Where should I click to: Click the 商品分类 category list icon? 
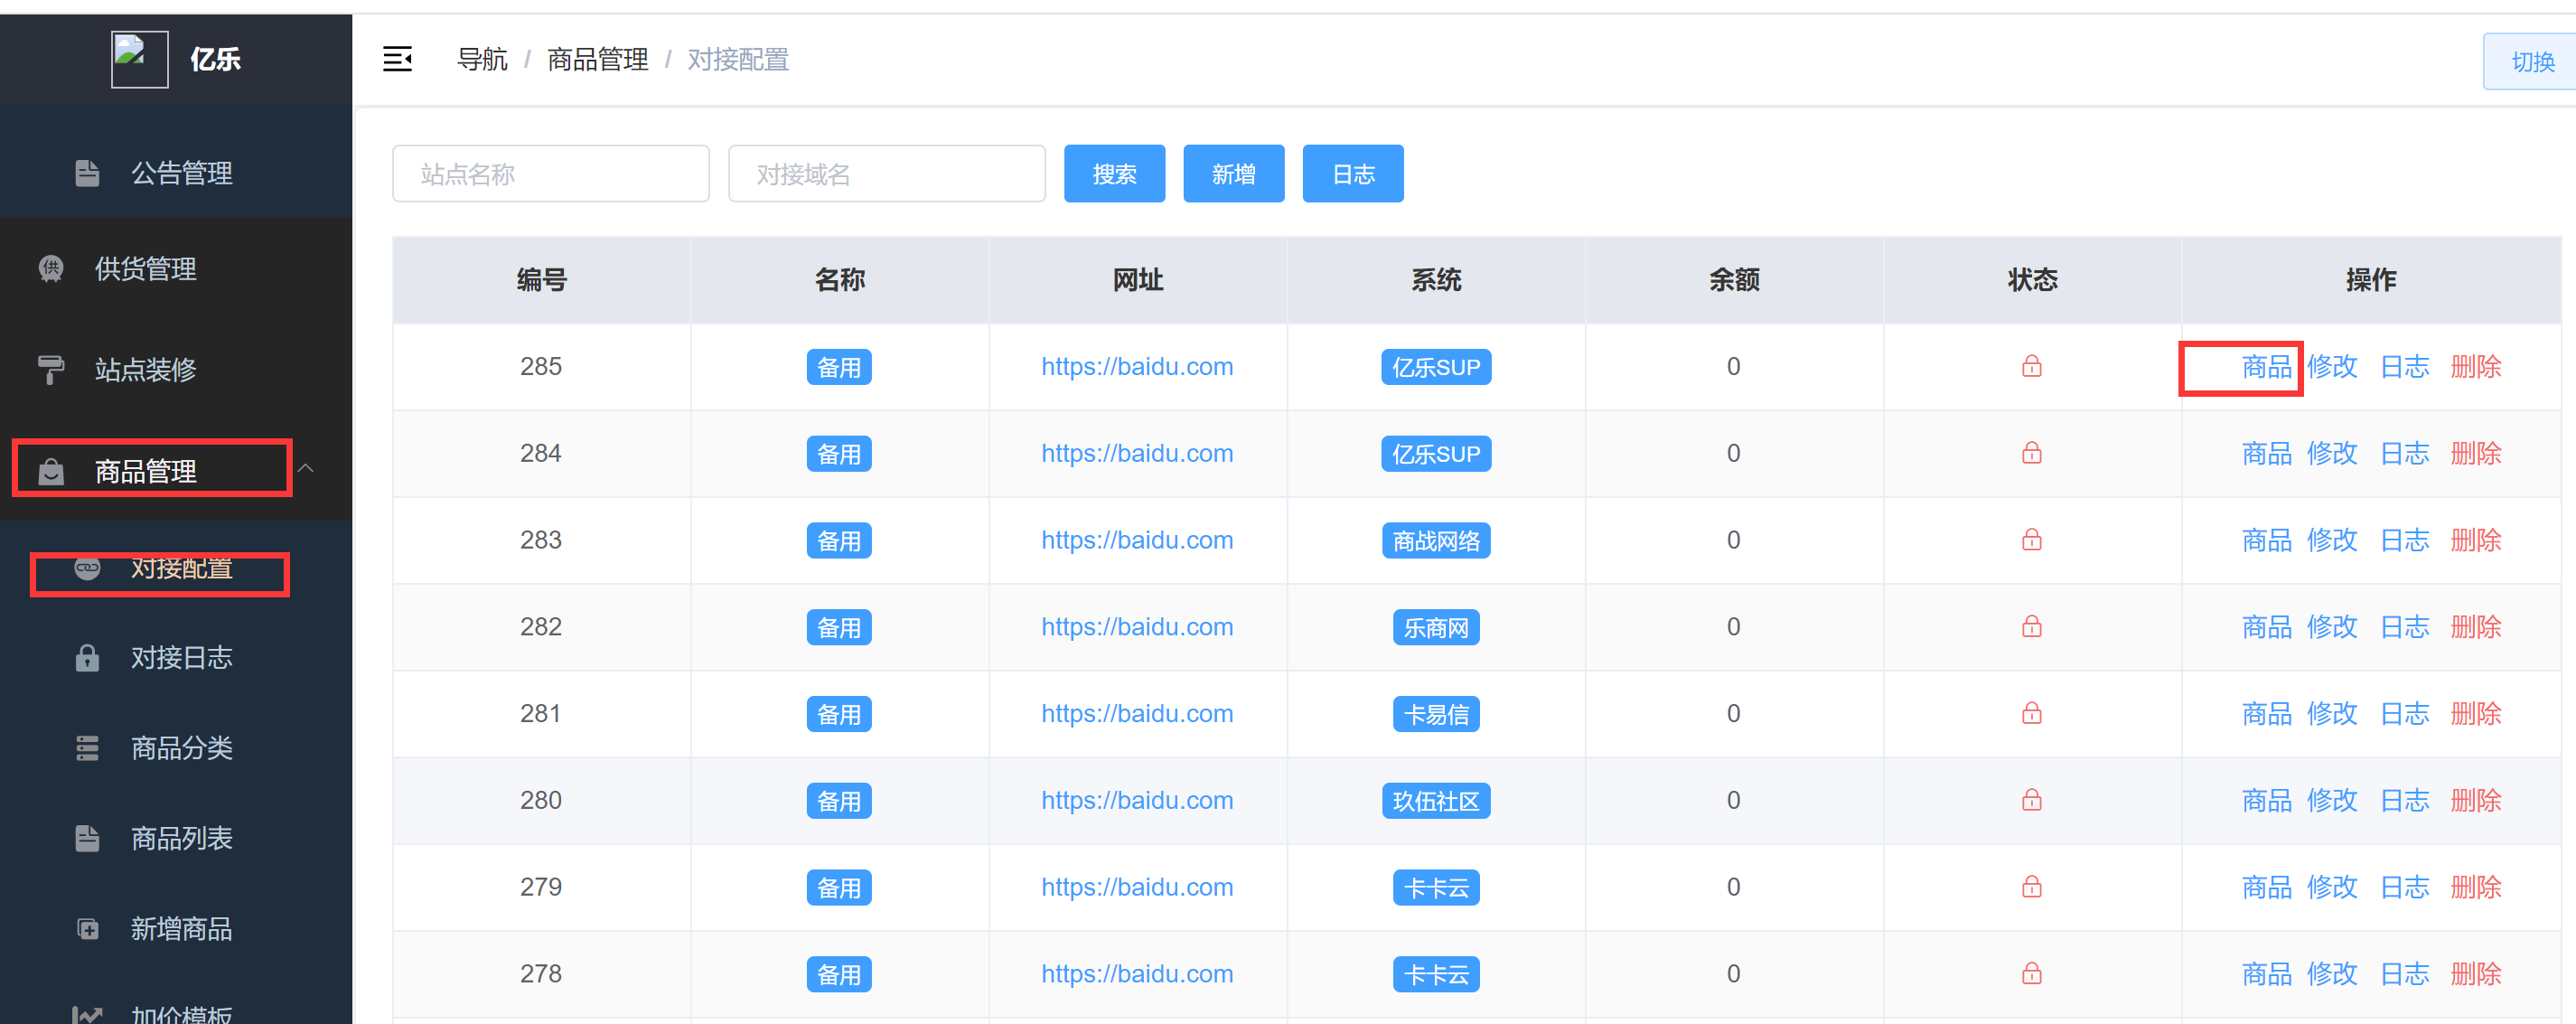pos(88,748)
